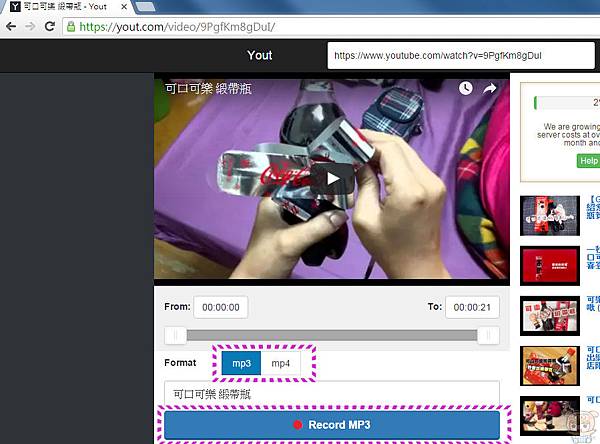Screen dimensions: 600x444
Task: Click the browser forward arrow
Action: [30, 26]
